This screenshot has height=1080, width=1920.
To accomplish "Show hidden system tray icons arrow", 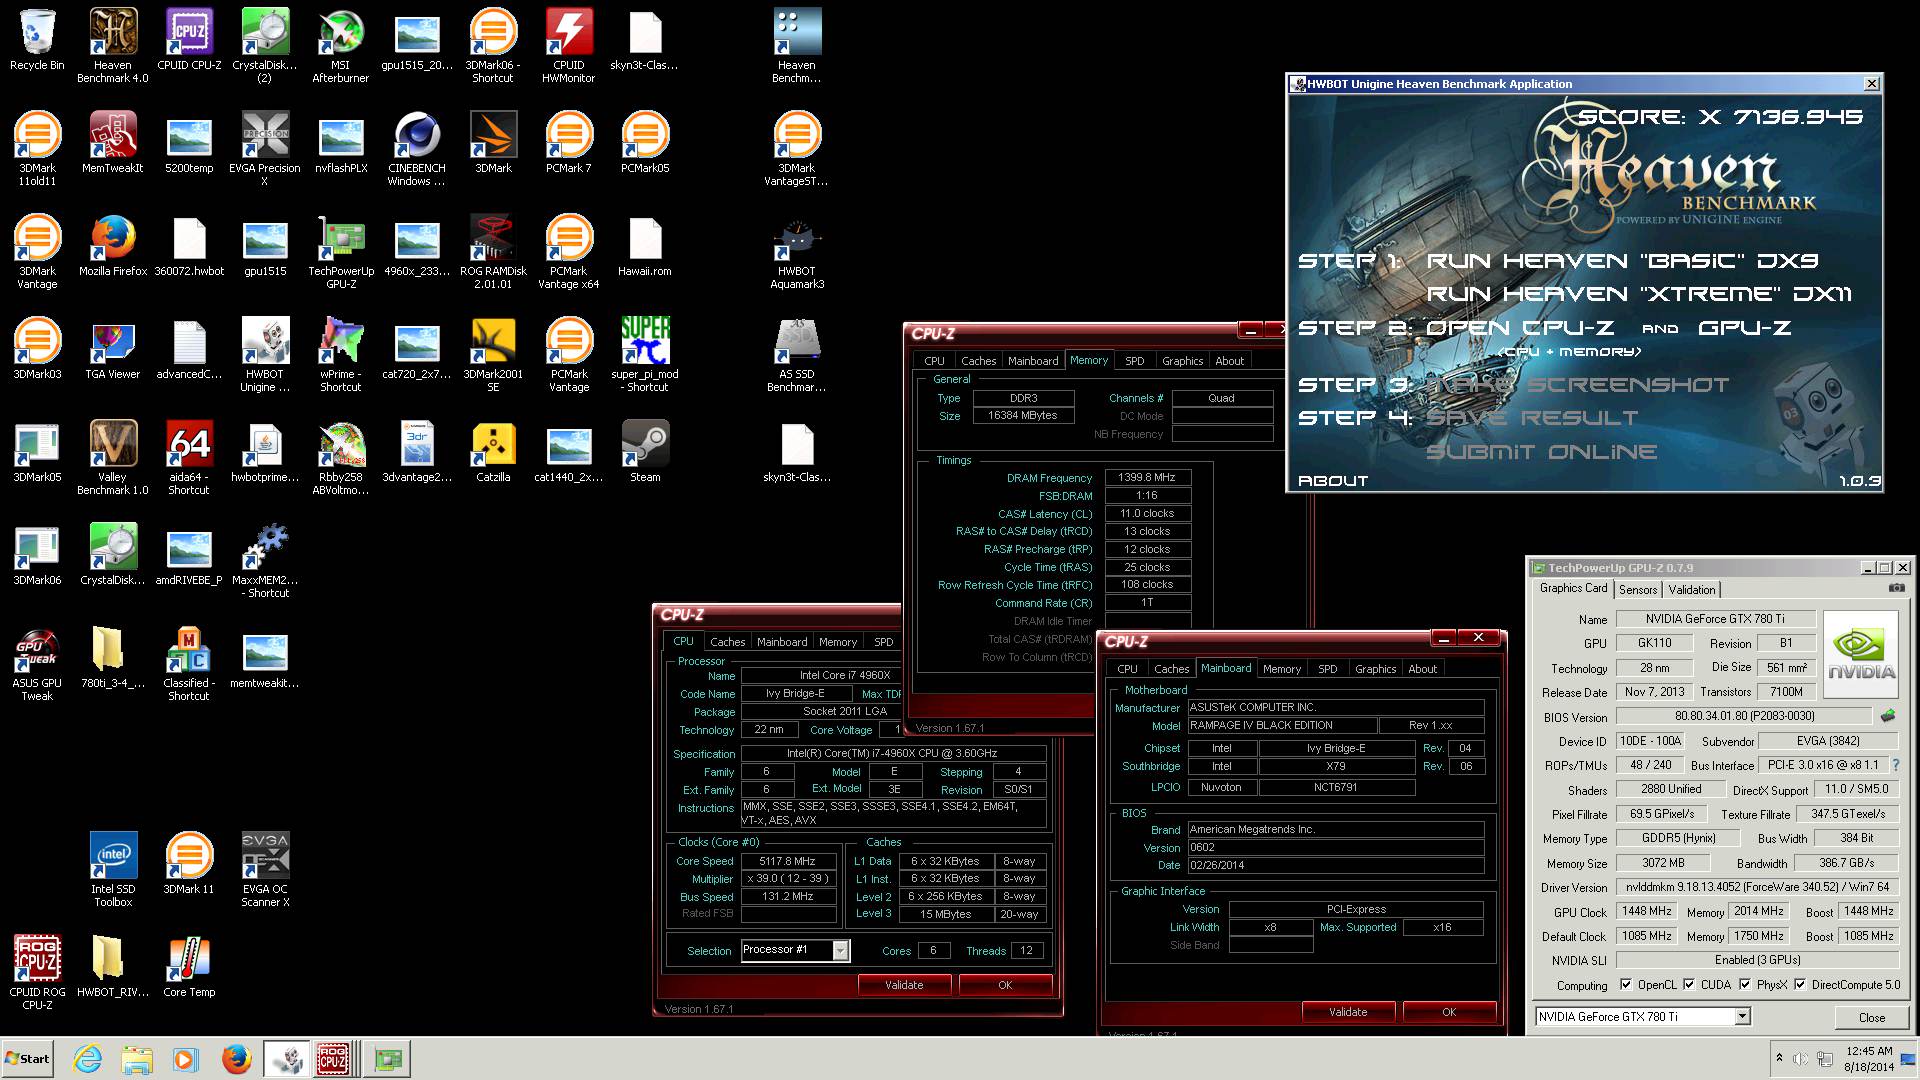I will click(1779, 1058).
